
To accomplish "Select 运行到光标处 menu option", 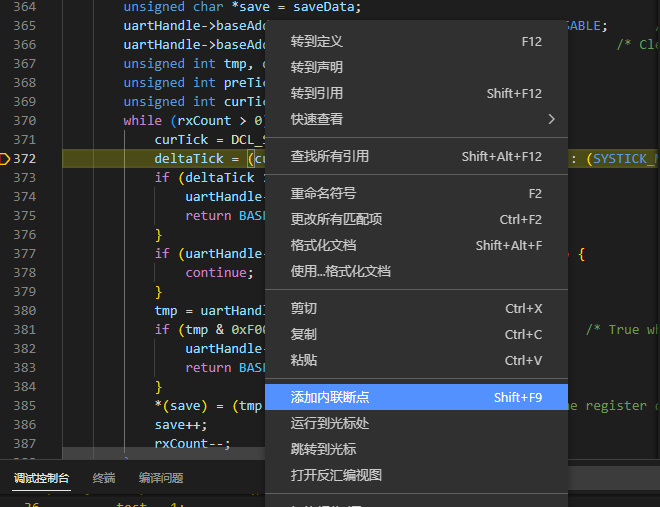I will pos(416,423).
